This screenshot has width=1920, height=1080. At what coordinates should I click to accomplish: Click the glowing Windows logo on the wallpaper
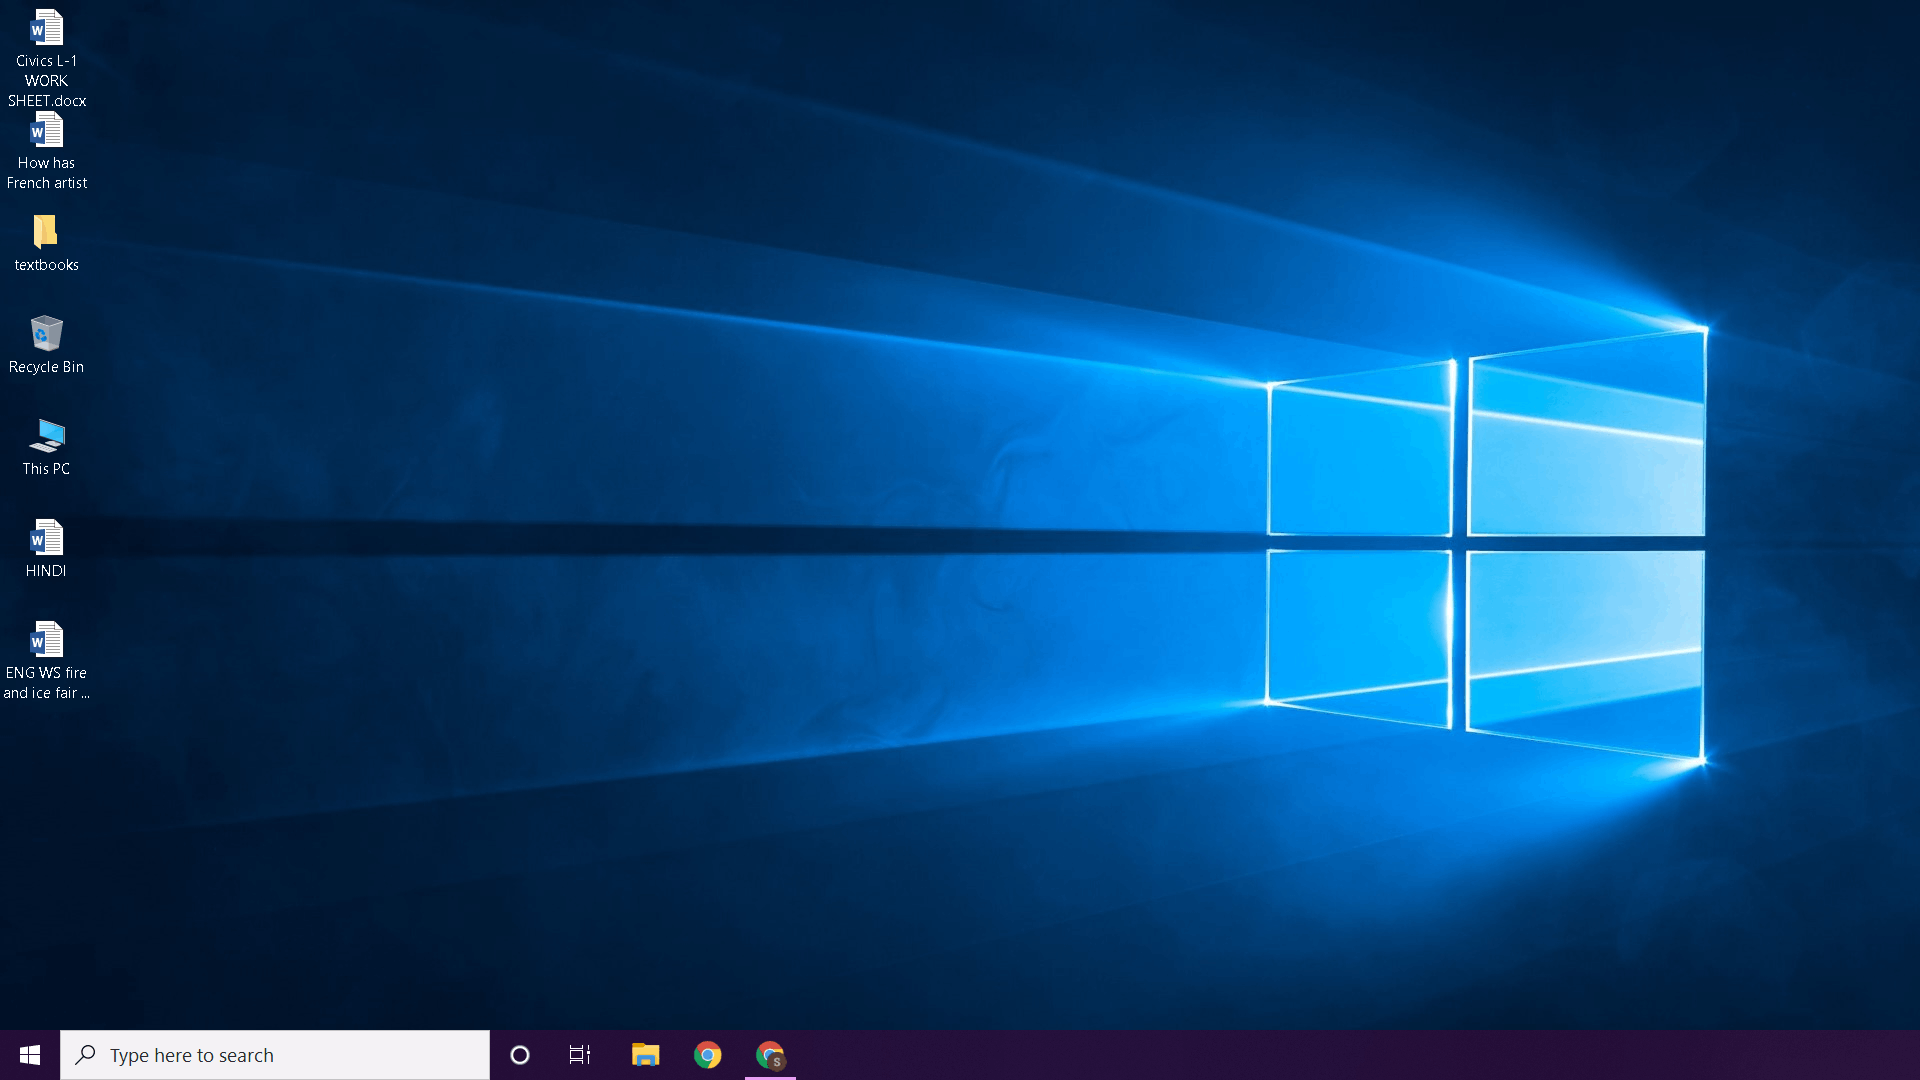click(1485, 545)
